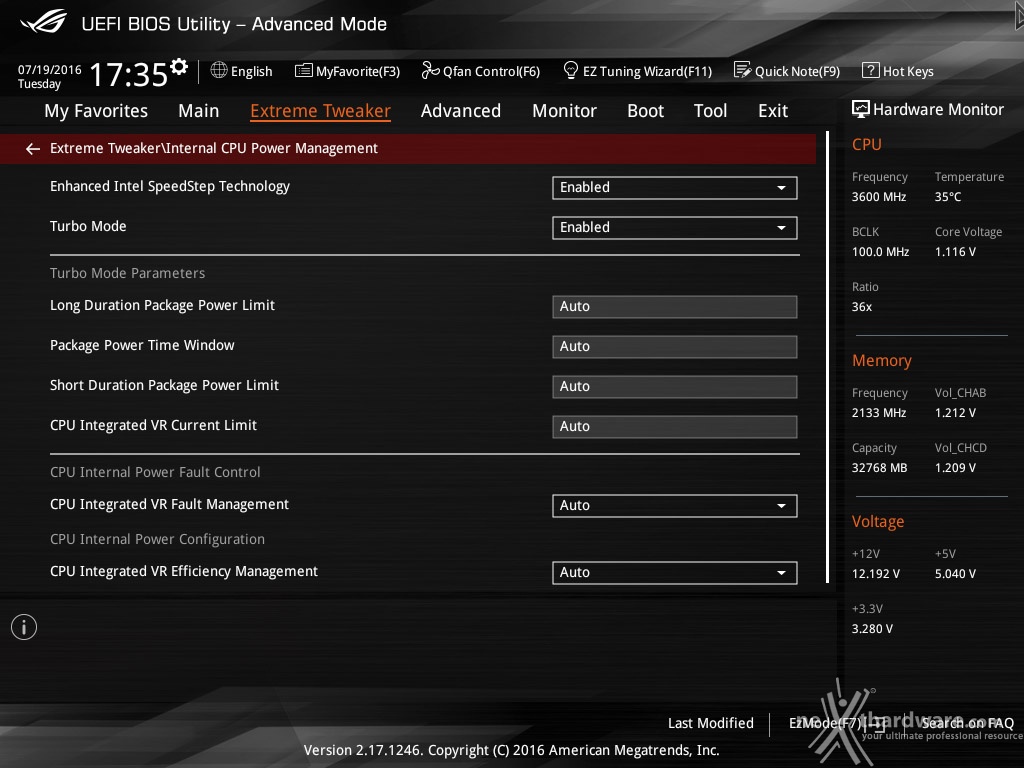Click Long Duration Package Power Limit field
Viewport: 1024px width, 768px height.
click(x=675, y=307)
